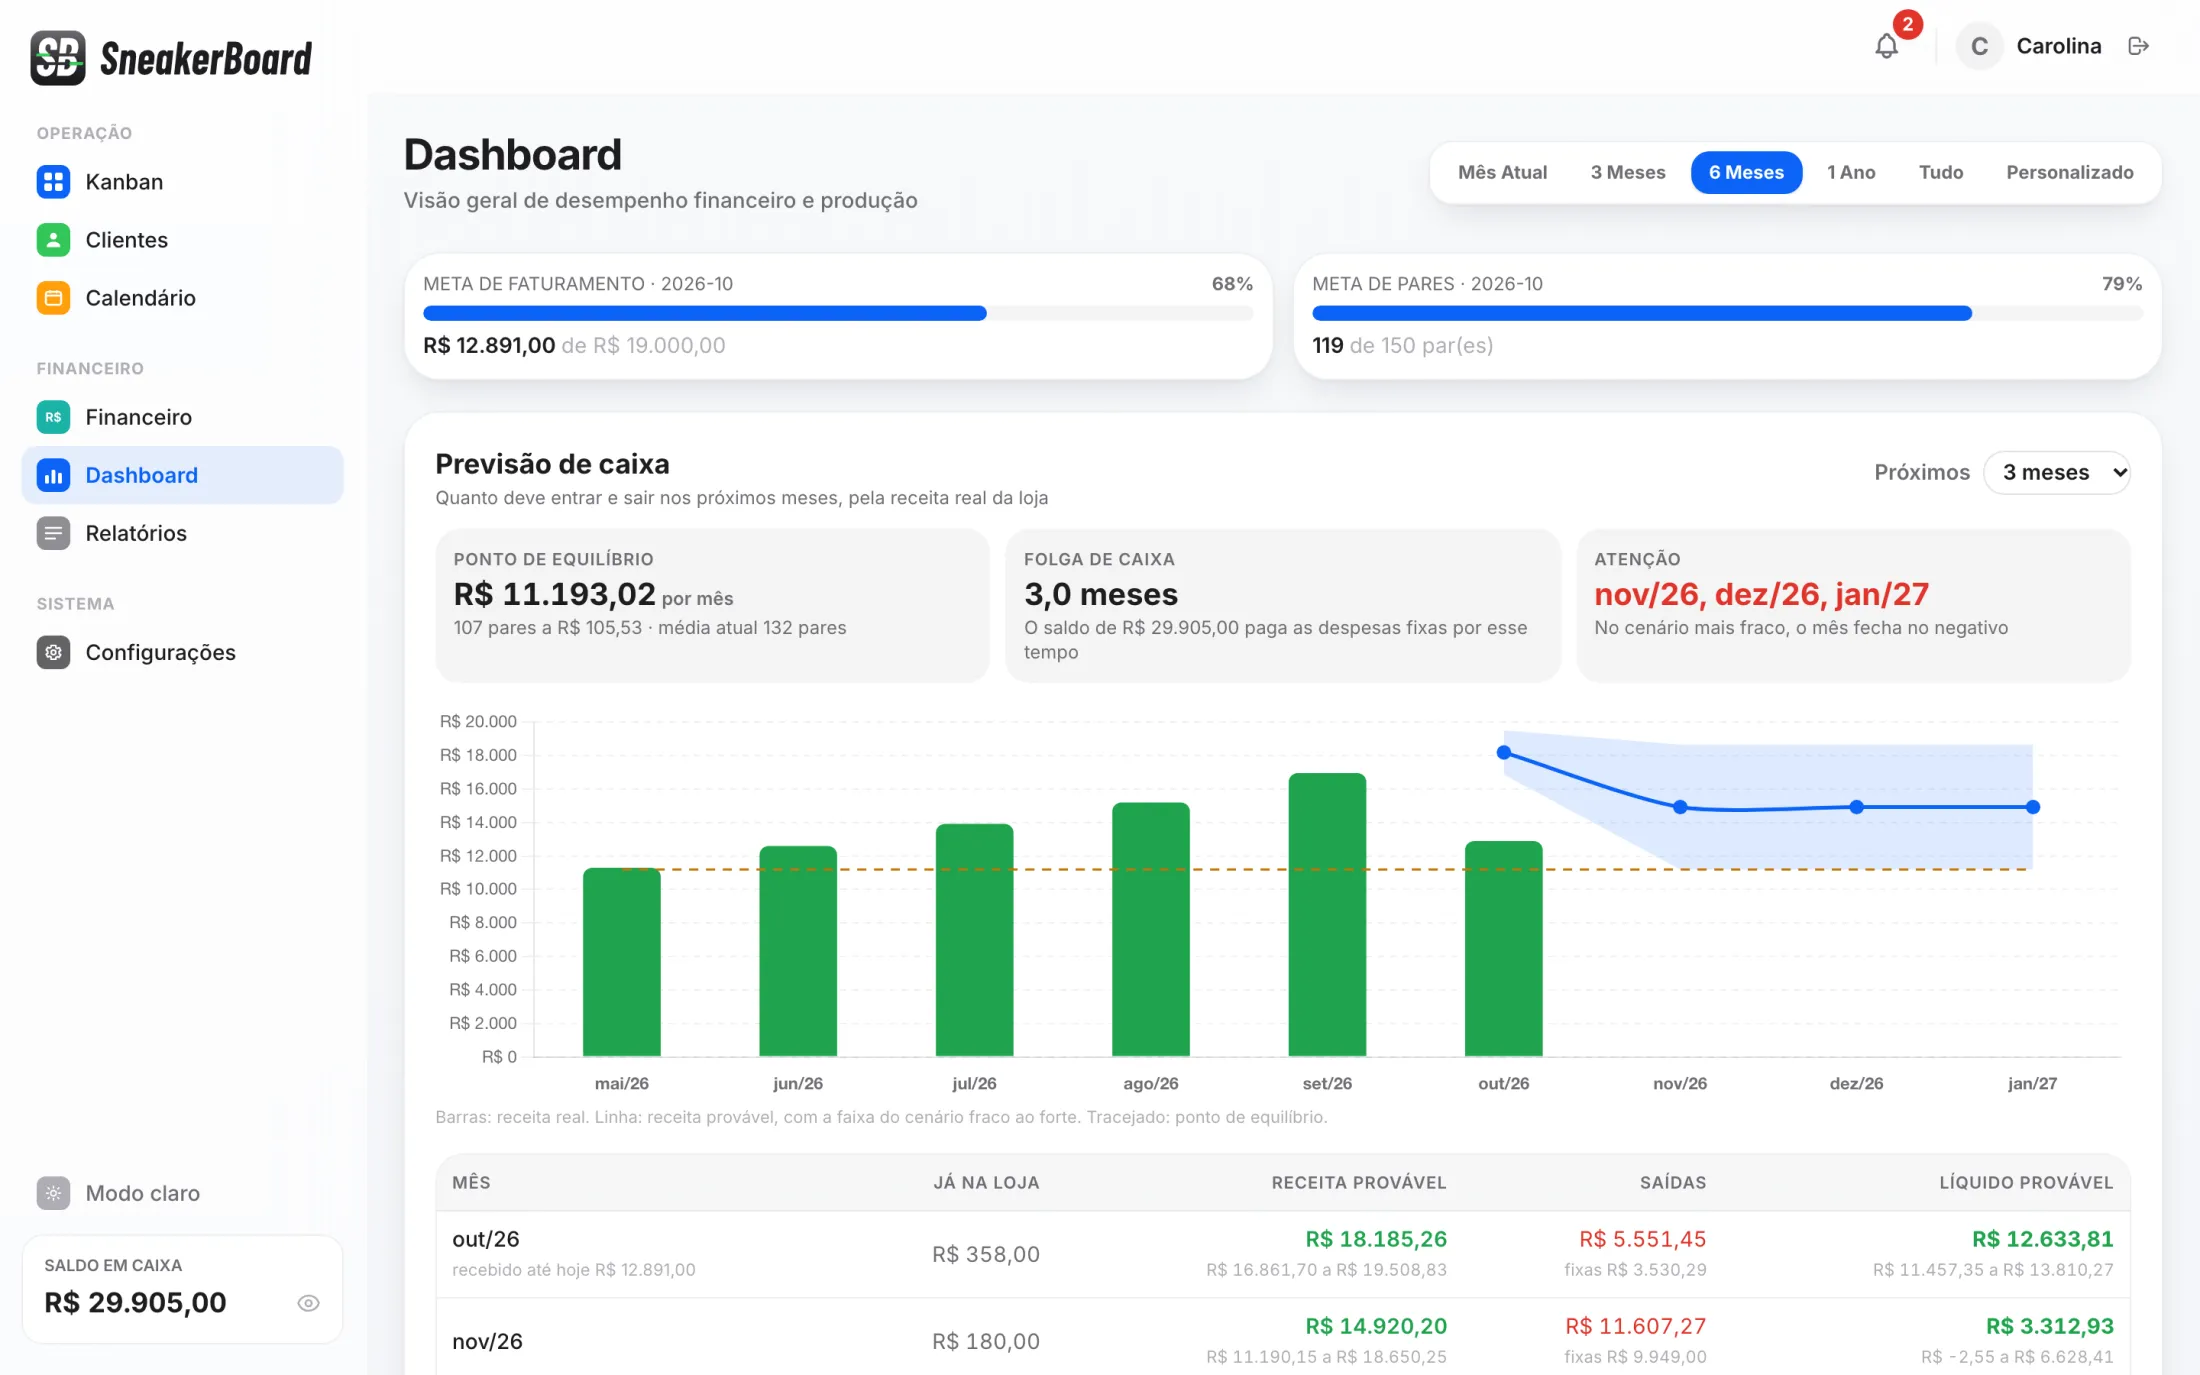Image resolution: width=2200 pixels, height=1375 pixels.
Task: Open the Kanban board icon
Action: [53, 182]
